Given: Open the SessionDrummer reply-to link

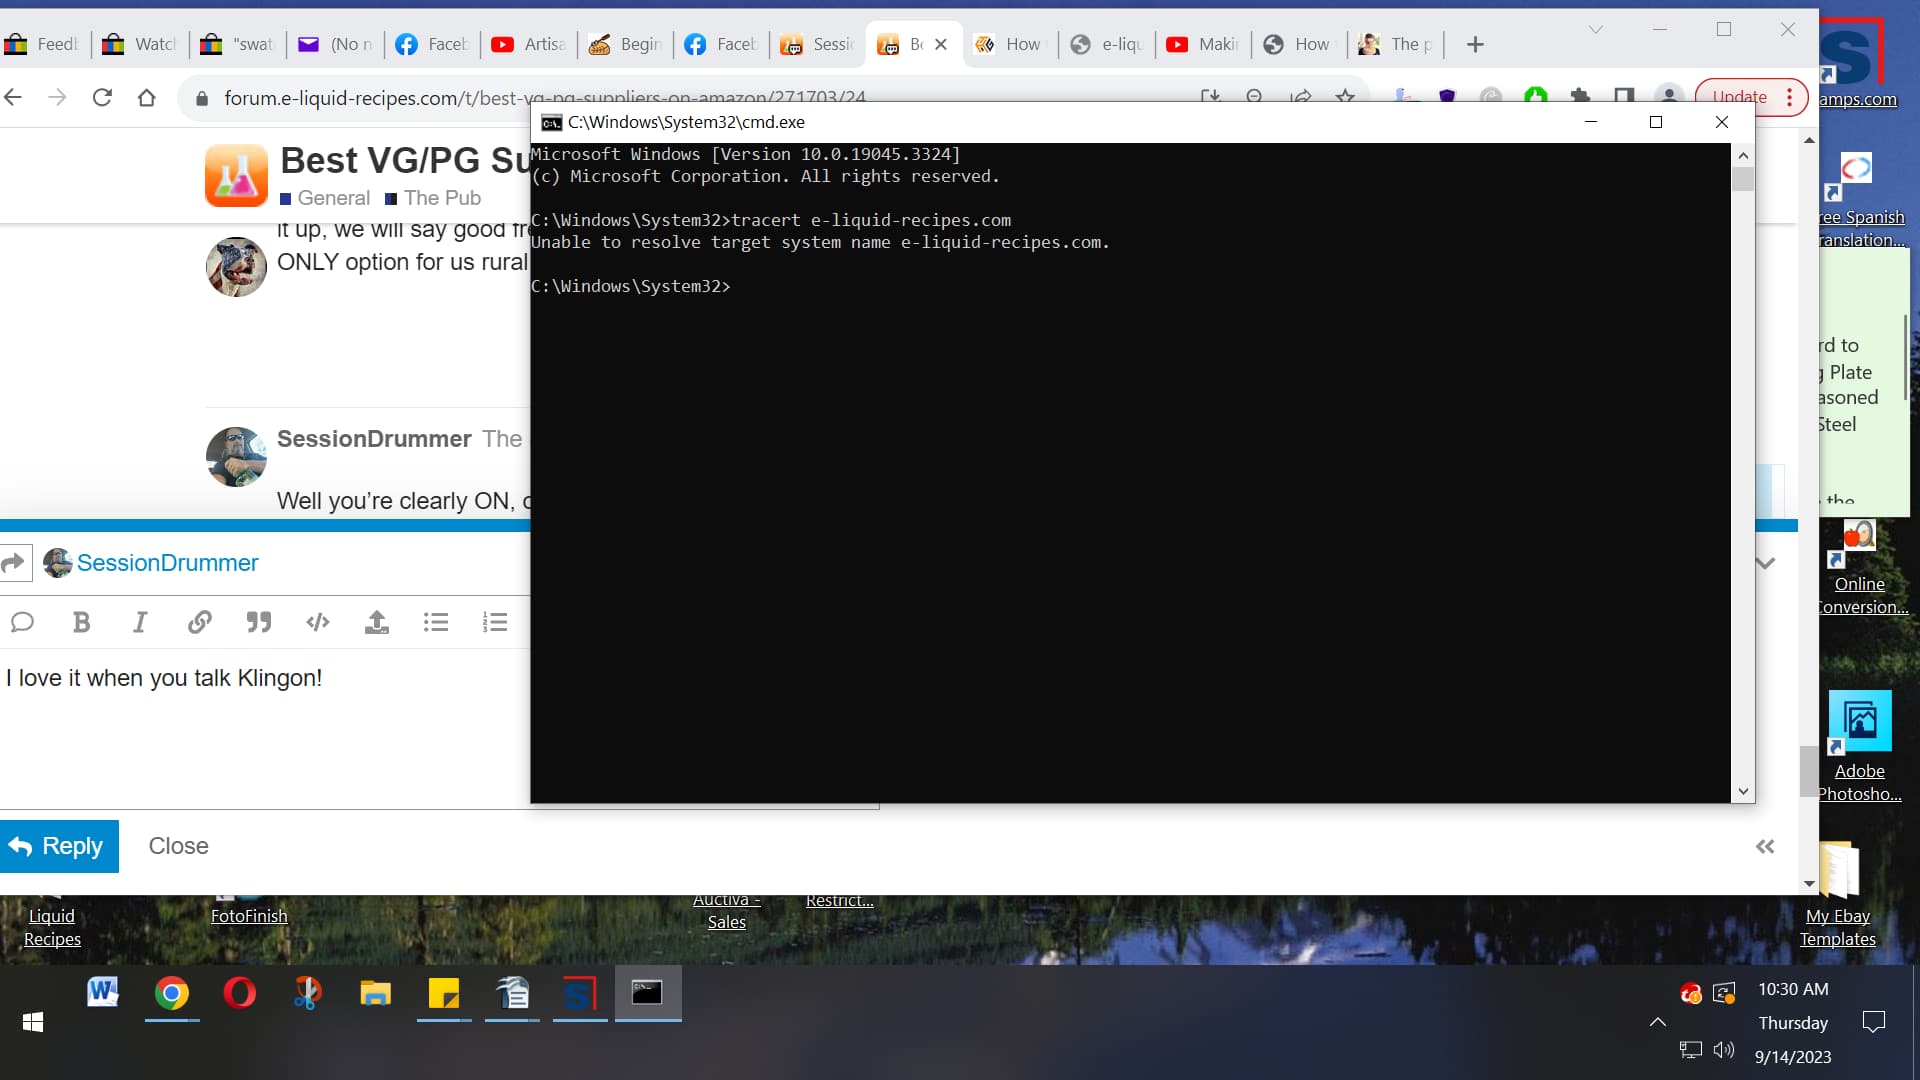Looking at the screenshot, I should (x=167, y=563).
